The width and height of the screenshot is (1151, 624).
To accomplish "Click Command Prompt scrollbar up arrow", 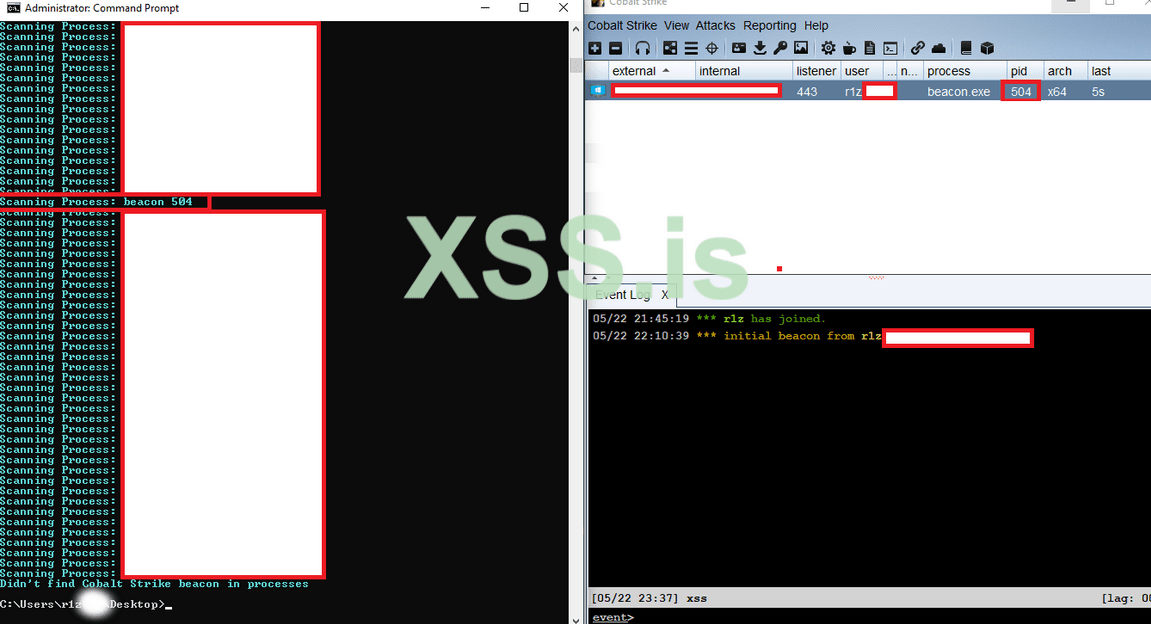I will point(576,29).
